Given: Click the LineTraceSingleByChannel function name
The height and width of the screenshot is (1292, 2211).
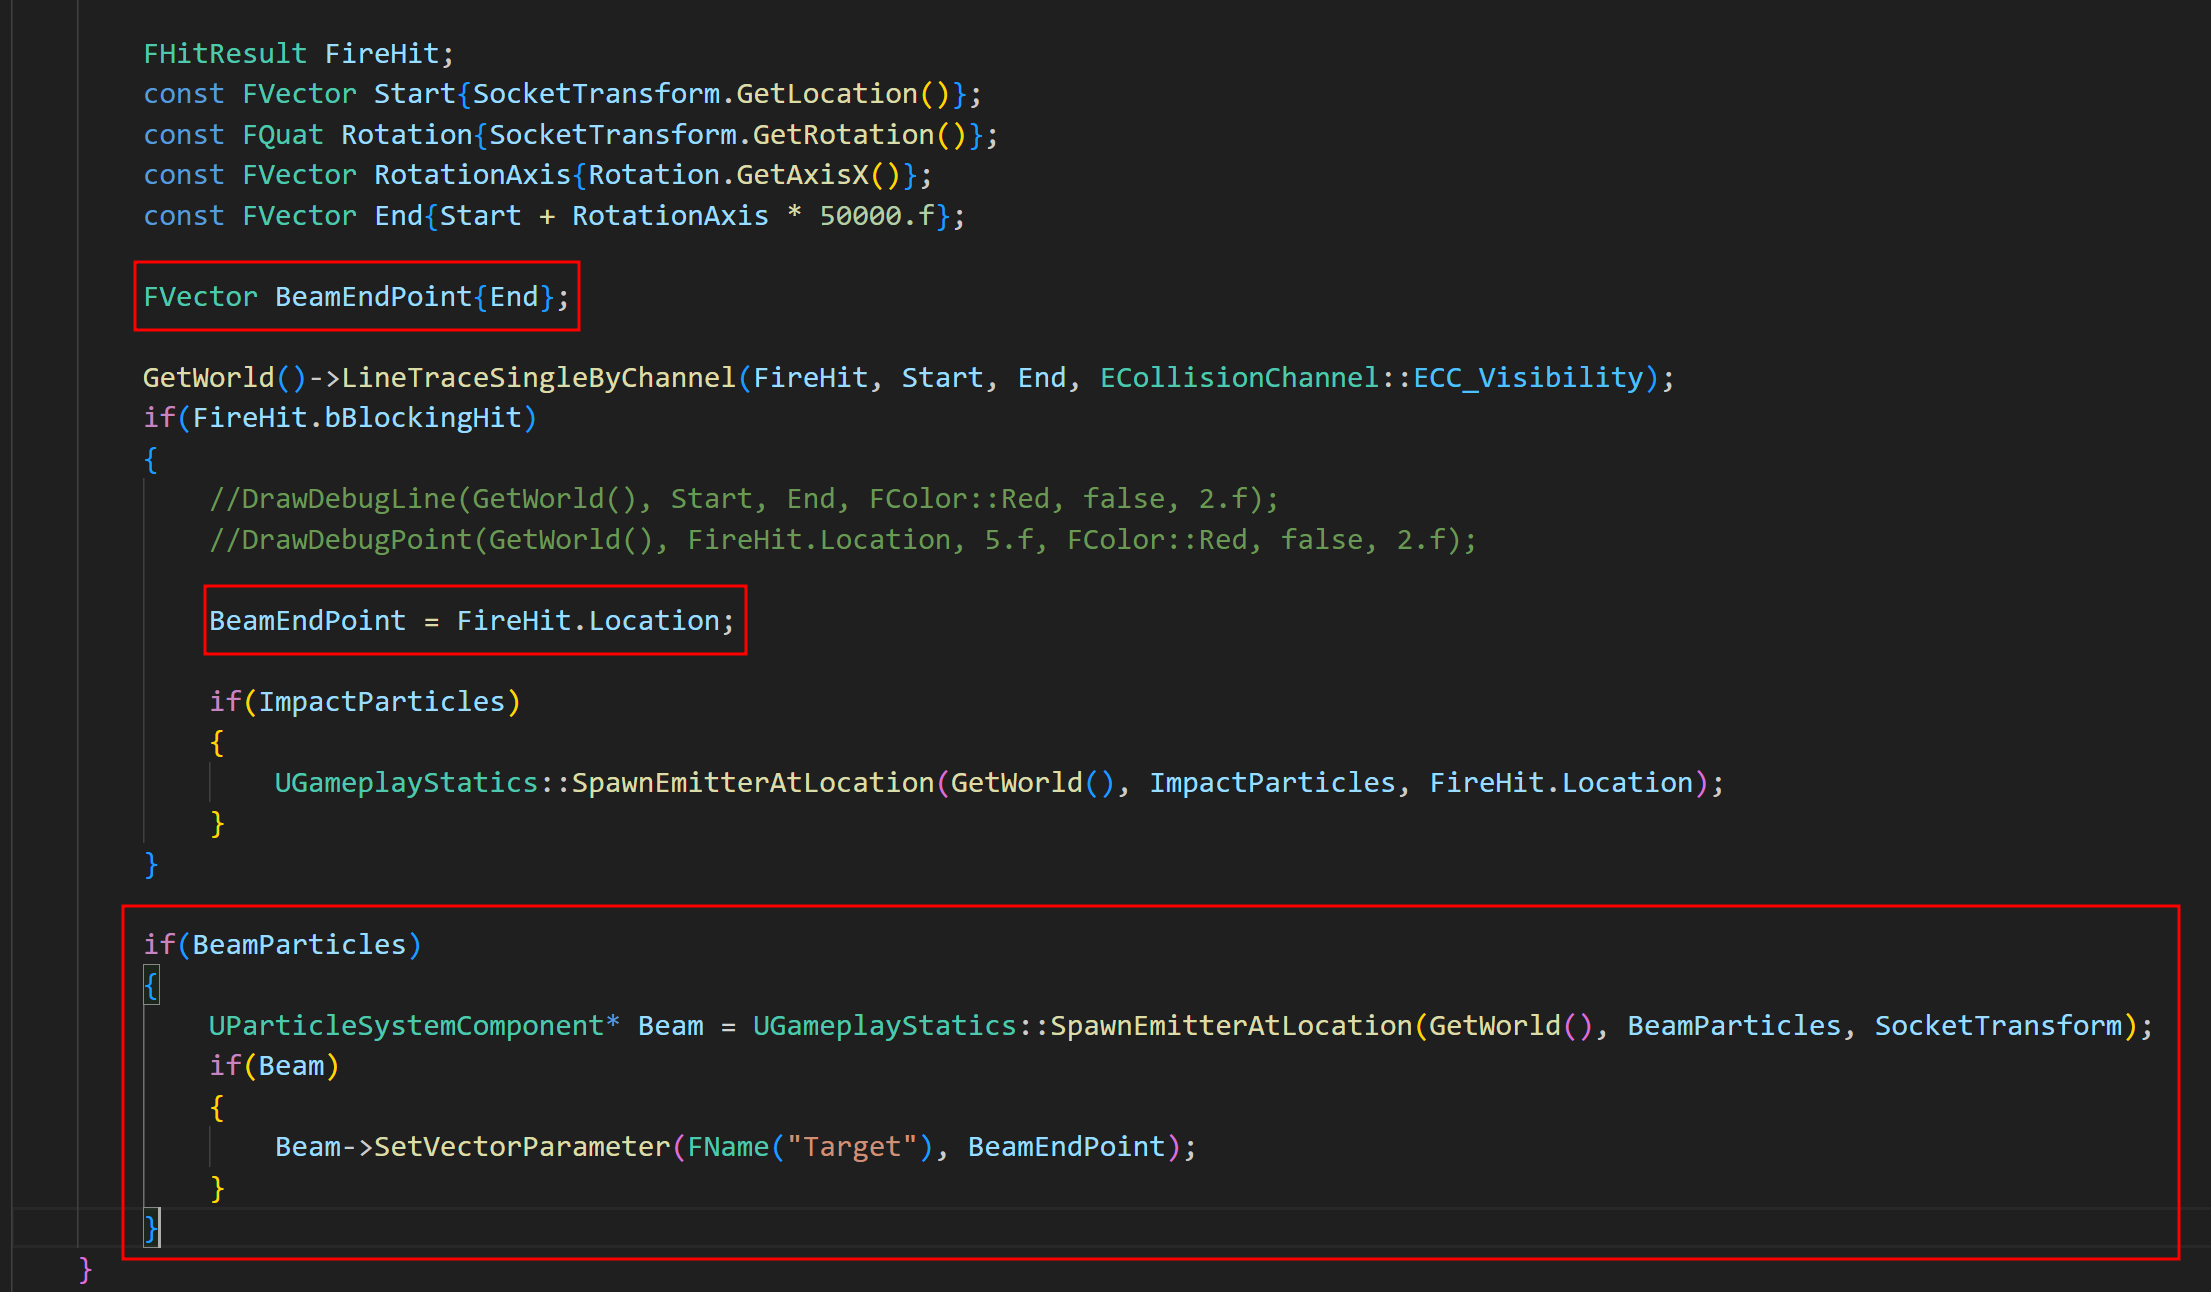Looking at the screenshot, I should (538, 378).
